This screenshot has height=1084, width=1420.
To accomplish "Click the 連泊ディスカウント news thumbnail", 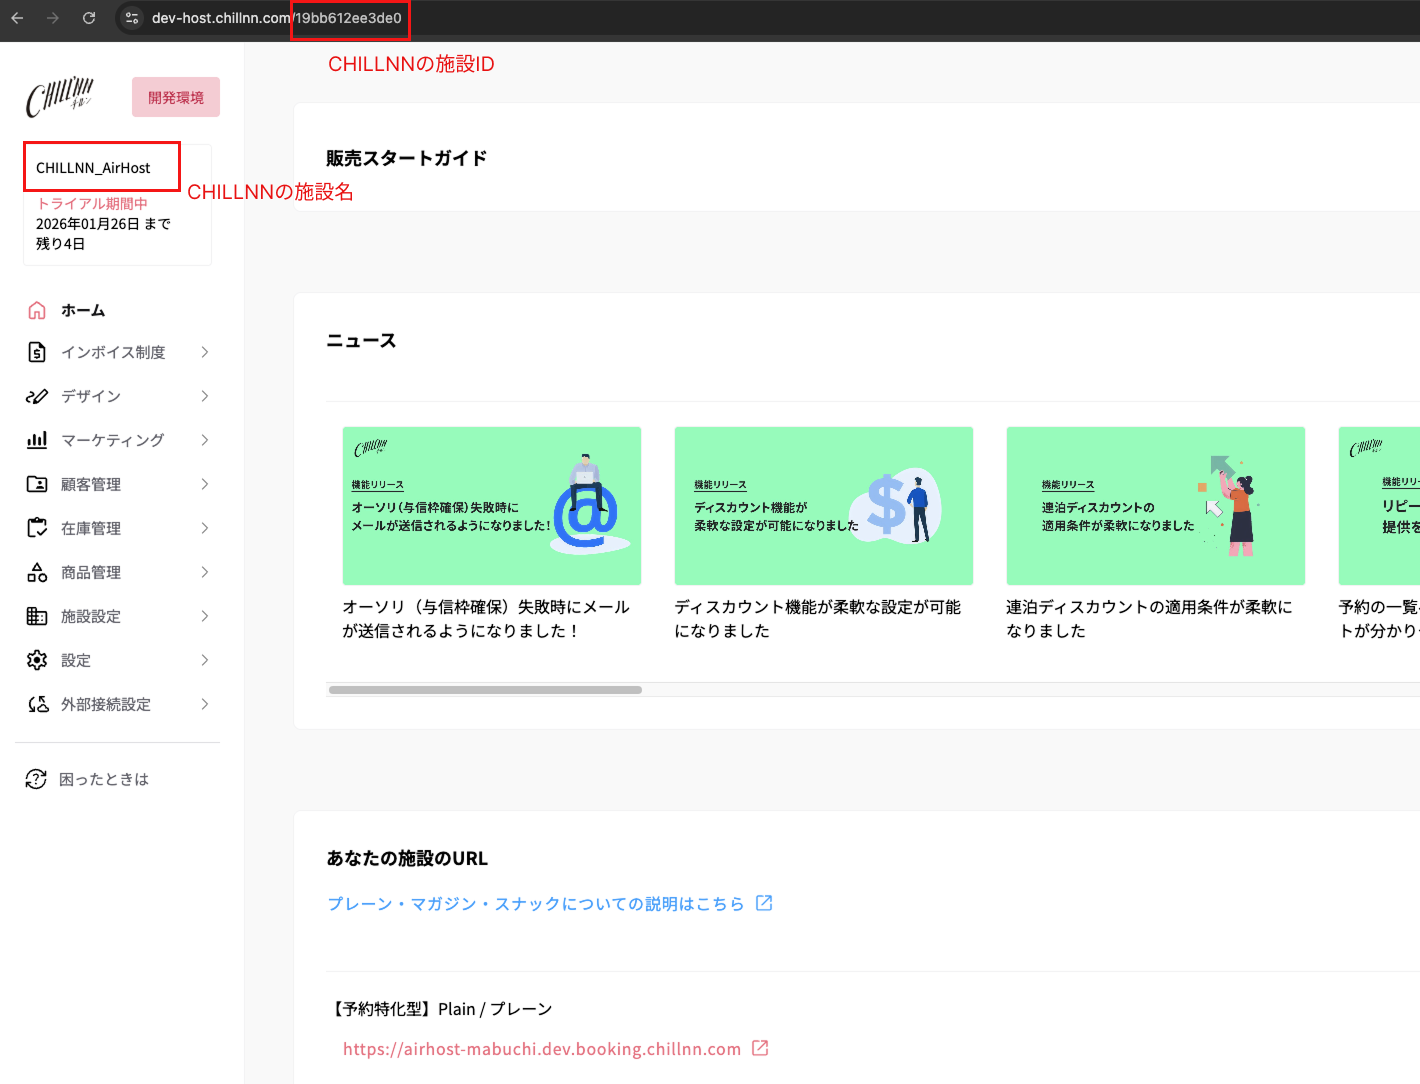I will click(1156, 506).
